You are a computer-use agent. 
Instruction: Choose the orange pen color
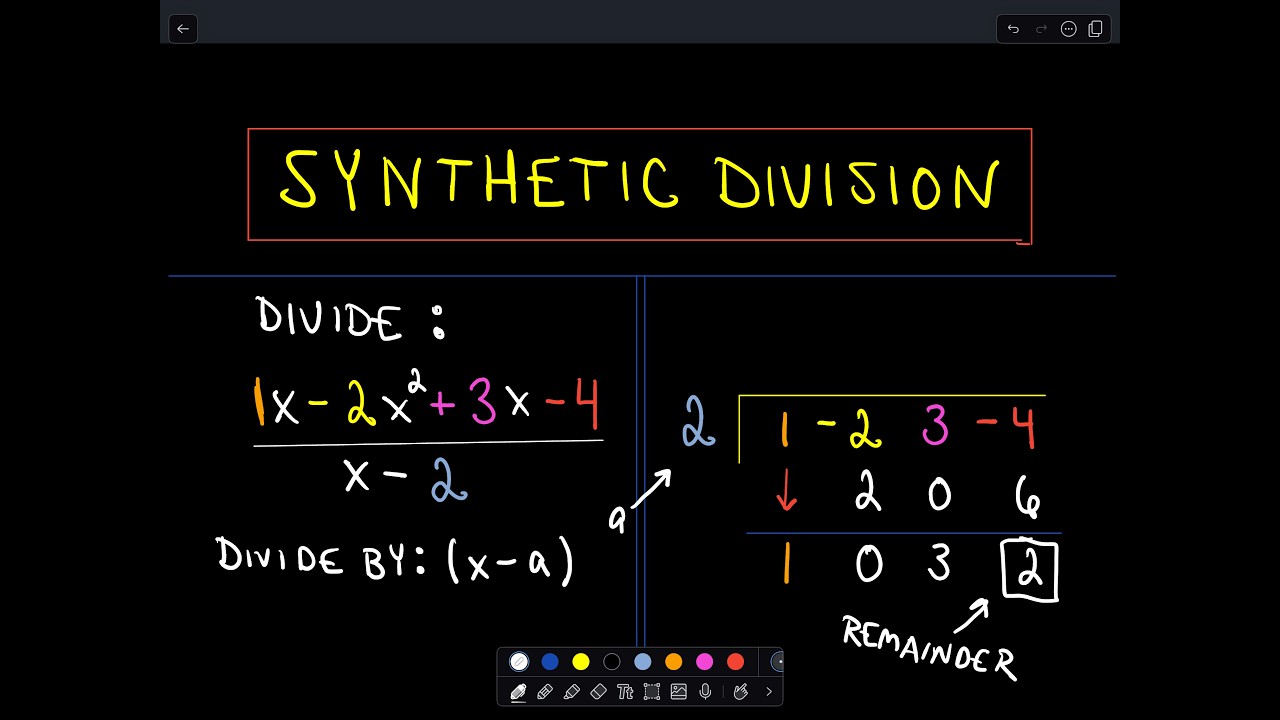674,661
